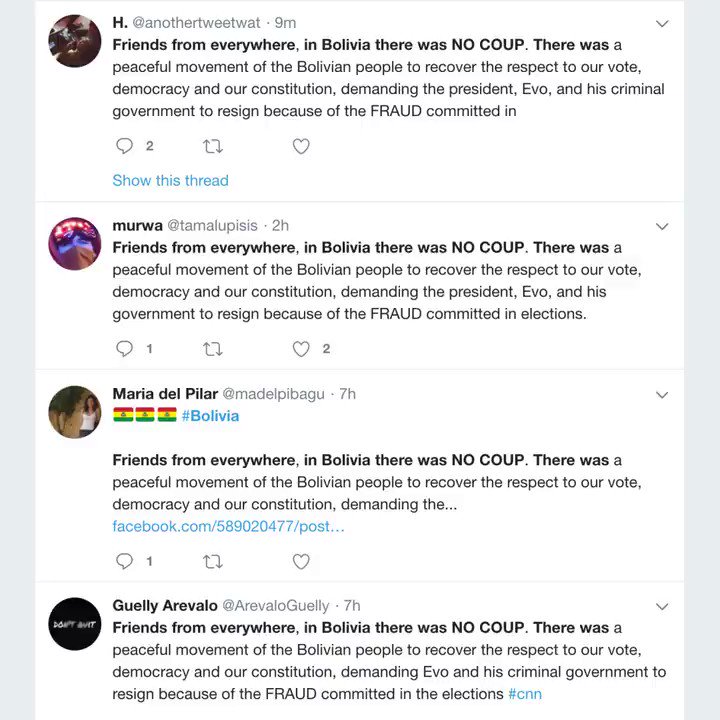Reply to murwa's tweet
Image resolution: width=720 pixels, height=720 pixels.
125,349
